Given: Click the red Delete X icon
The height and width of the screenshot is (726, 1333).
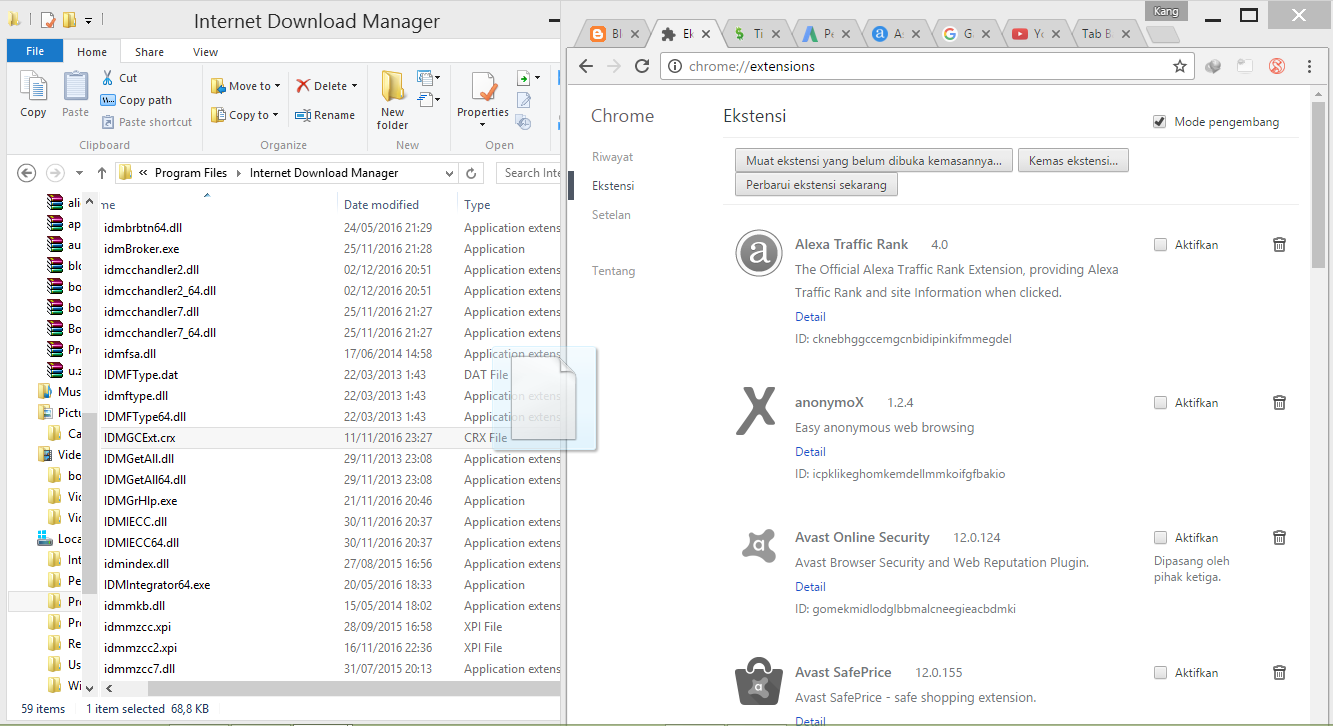Looking at the screenshot, I should (303, 86).
